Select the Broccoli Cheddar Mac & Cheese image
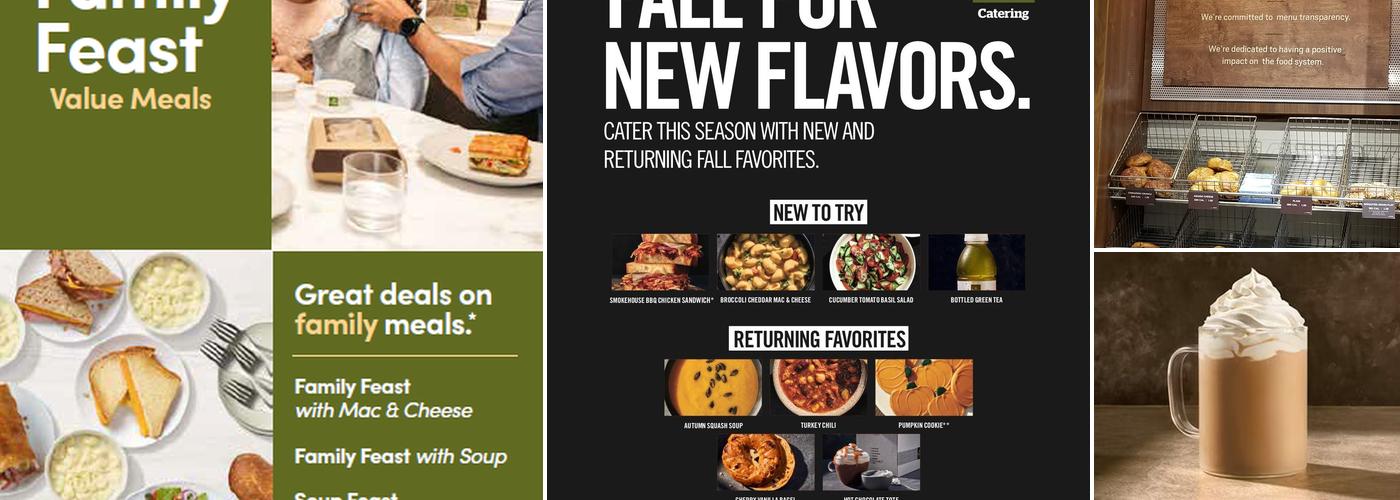The image size is (1400, 500). (x=765, y=262)
